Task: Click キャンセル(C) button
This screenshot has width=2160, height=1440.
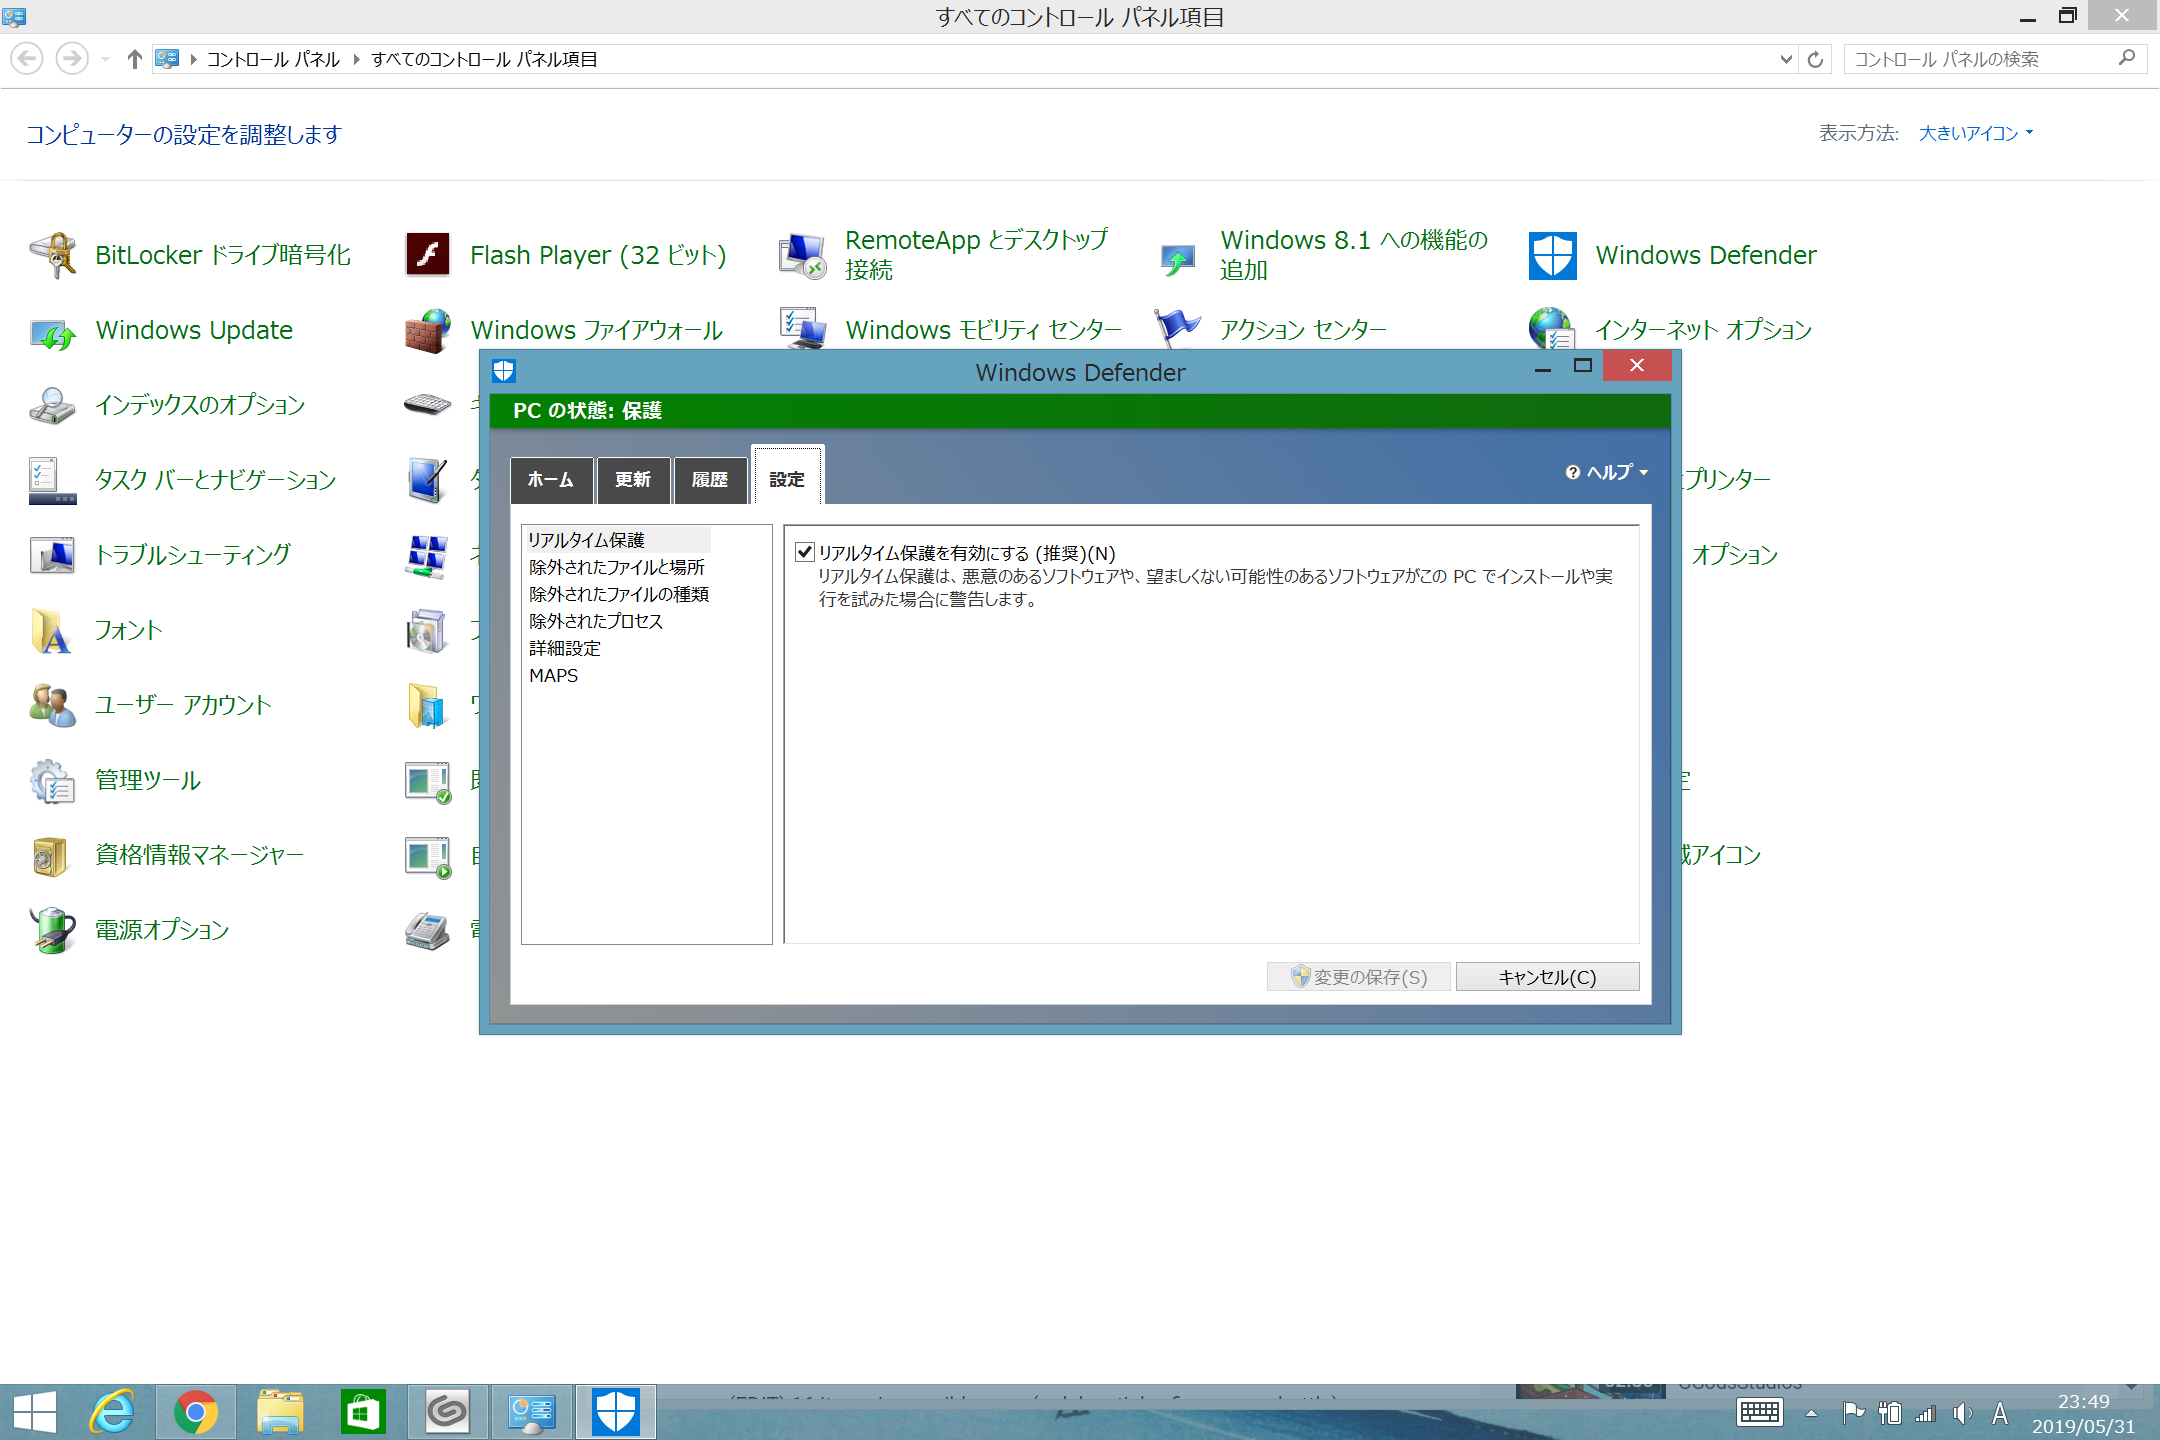Action: [x=1547, y=977]
